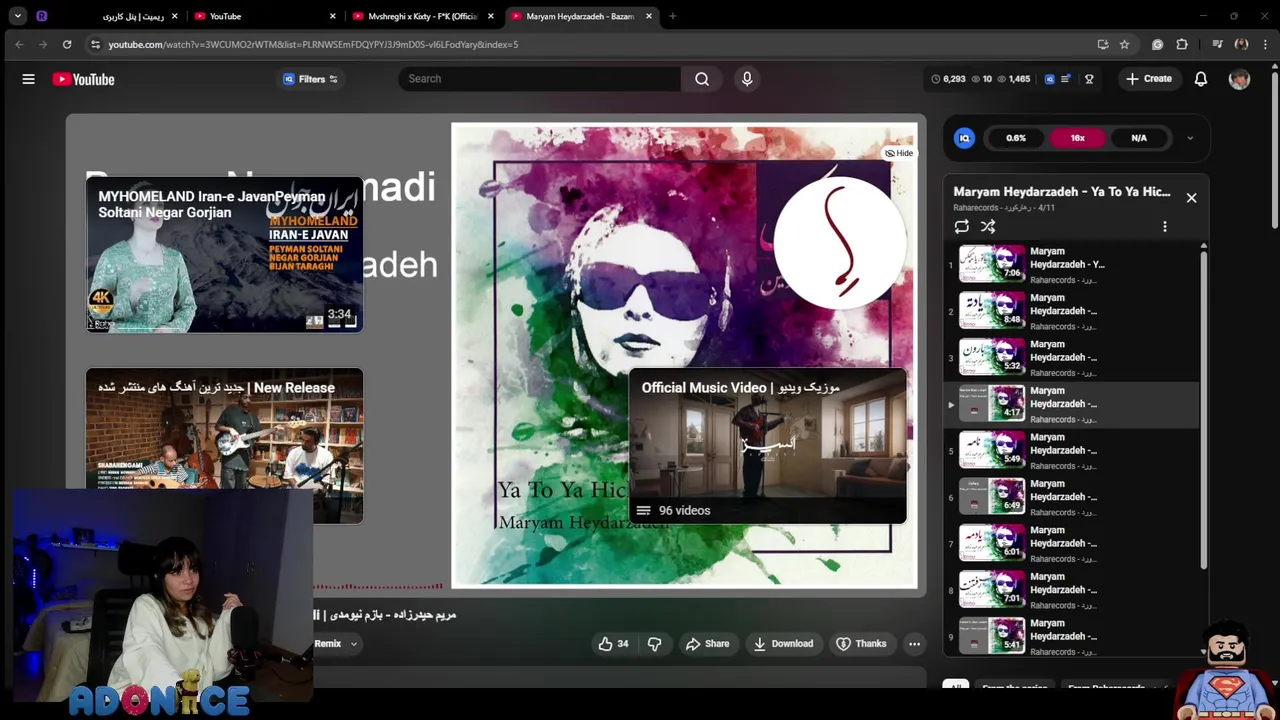Like the video with thumbs up
Screen dimensions: 1280x720
(x=614, y=644)
